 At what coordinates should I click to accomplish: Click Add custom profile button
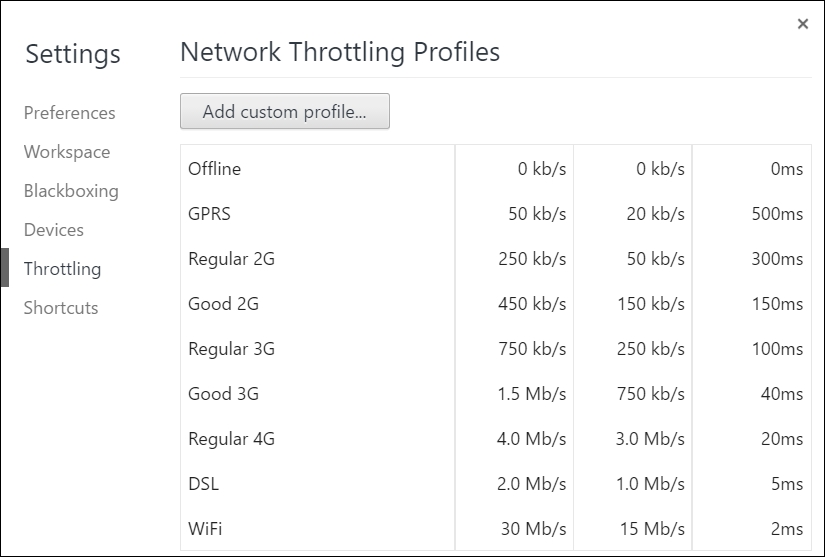tap(285, 111)
